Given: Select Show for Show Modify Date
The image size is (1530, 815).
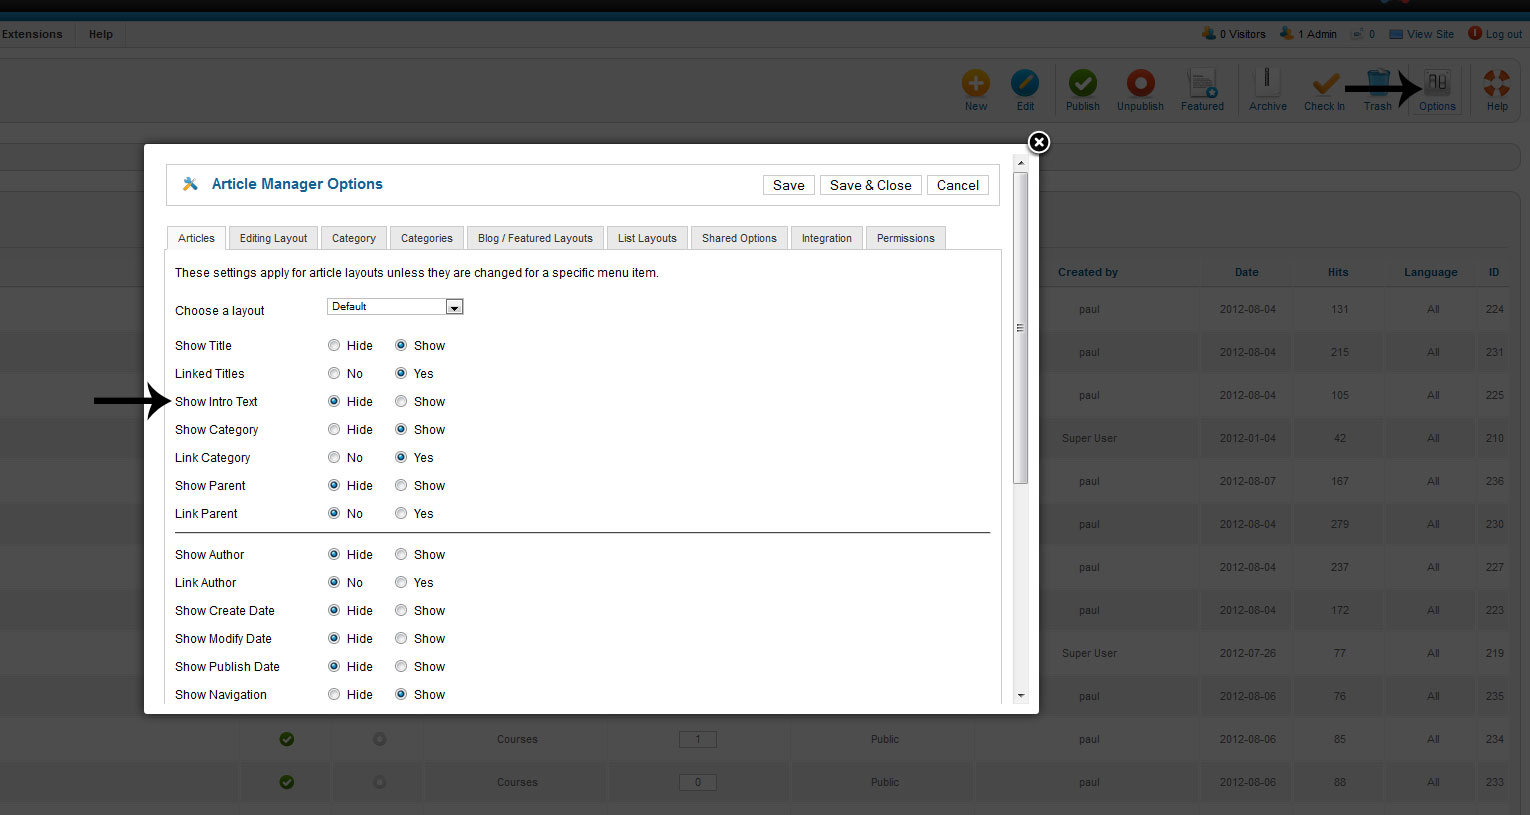Looking at the screenshot, I should tap(401, 638).
